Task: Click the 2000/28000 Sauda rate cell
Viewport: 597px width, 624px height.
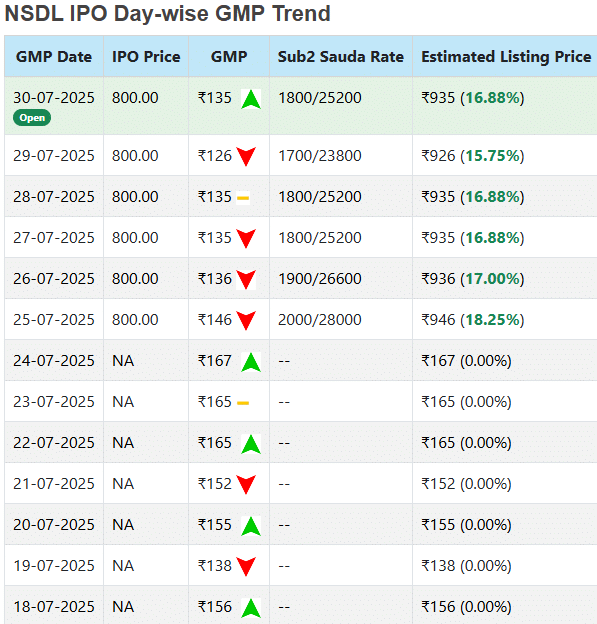Action: [320, 320]
